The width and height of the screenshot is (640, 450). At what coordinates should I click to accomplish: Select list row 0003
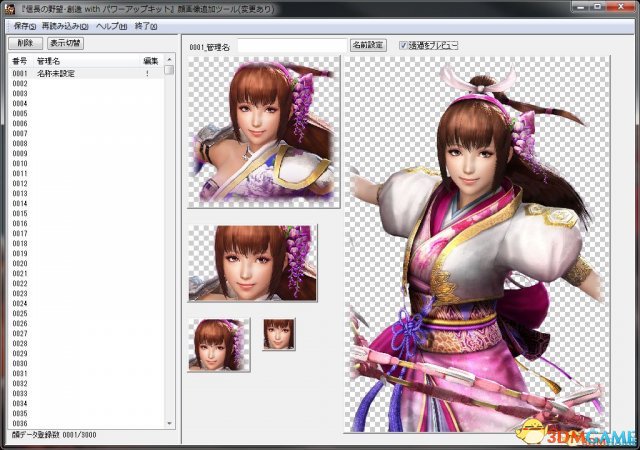click(87, 94)
